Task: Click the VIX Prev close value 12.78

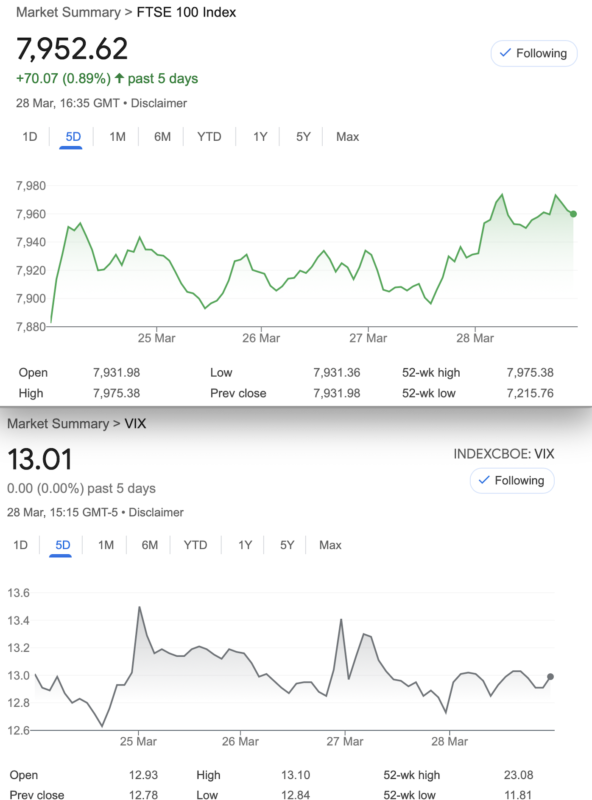Action: tap(143, 794)
